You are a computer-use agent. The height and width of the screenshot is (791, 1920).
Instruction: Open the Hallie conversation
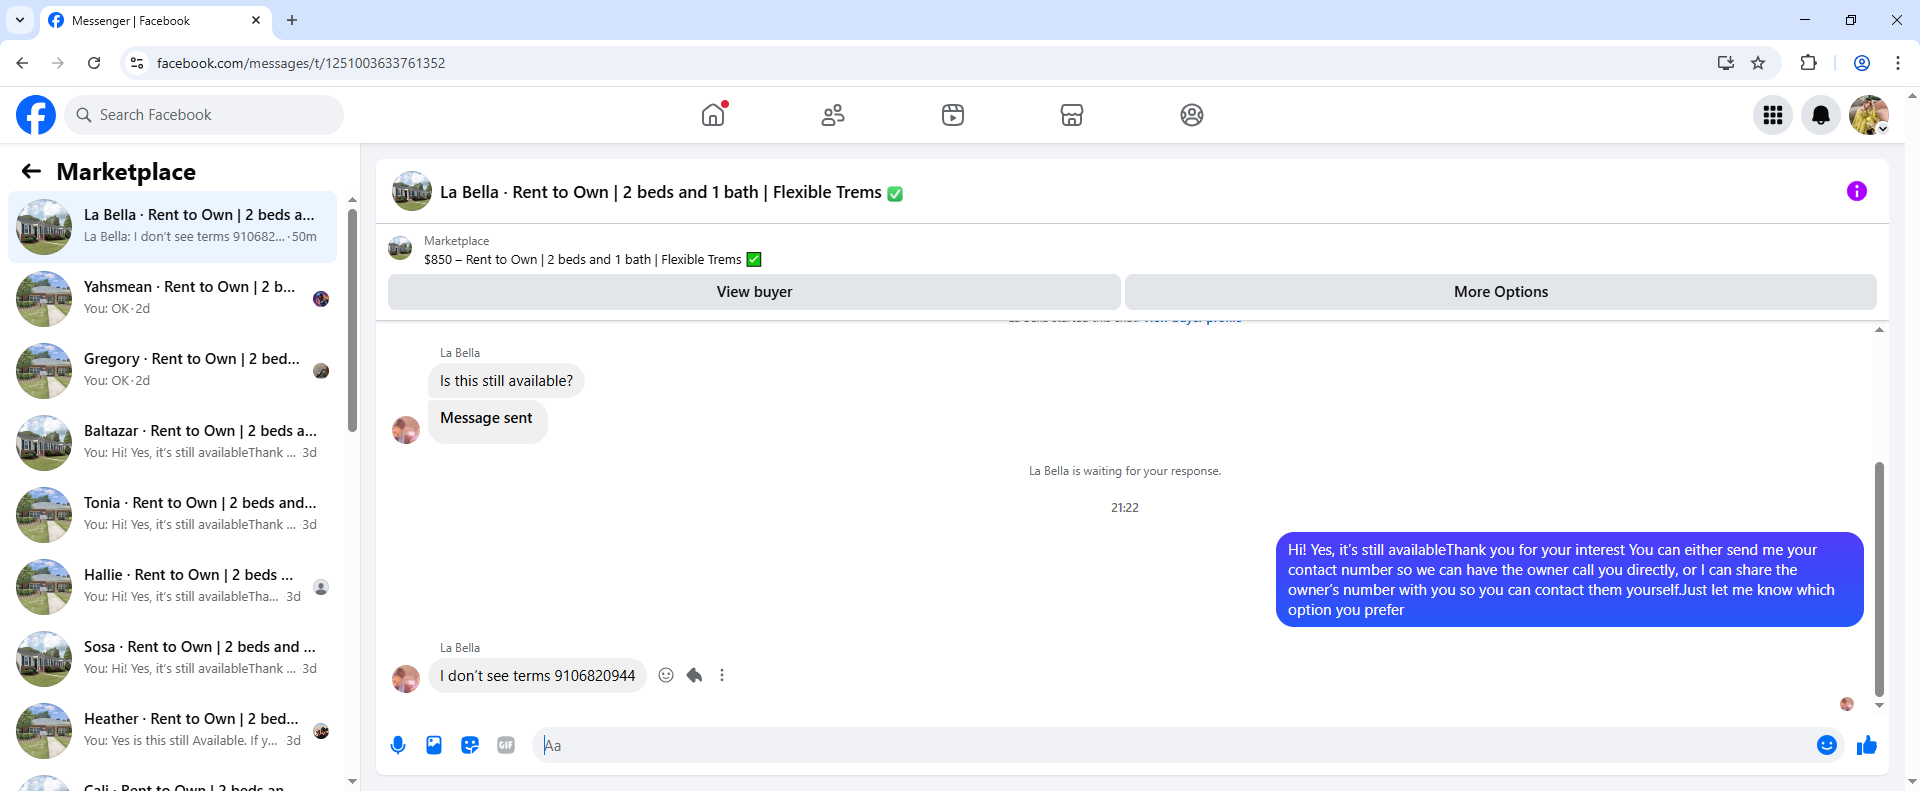173,587
